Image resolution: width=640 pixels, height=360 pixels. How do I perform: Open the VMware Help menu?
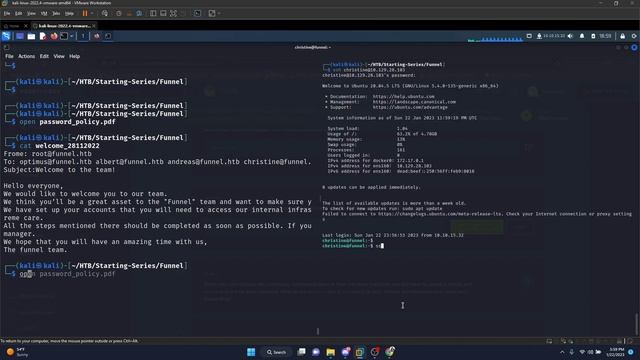(69, 13)
